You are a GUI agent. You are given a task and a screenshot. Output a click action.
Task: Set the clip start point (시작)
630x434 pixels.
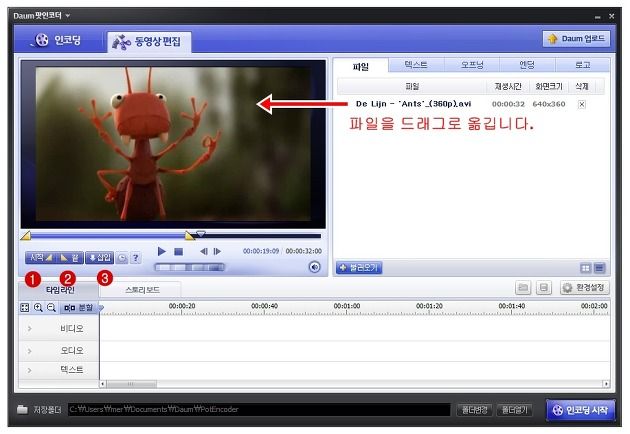(40, 258)
